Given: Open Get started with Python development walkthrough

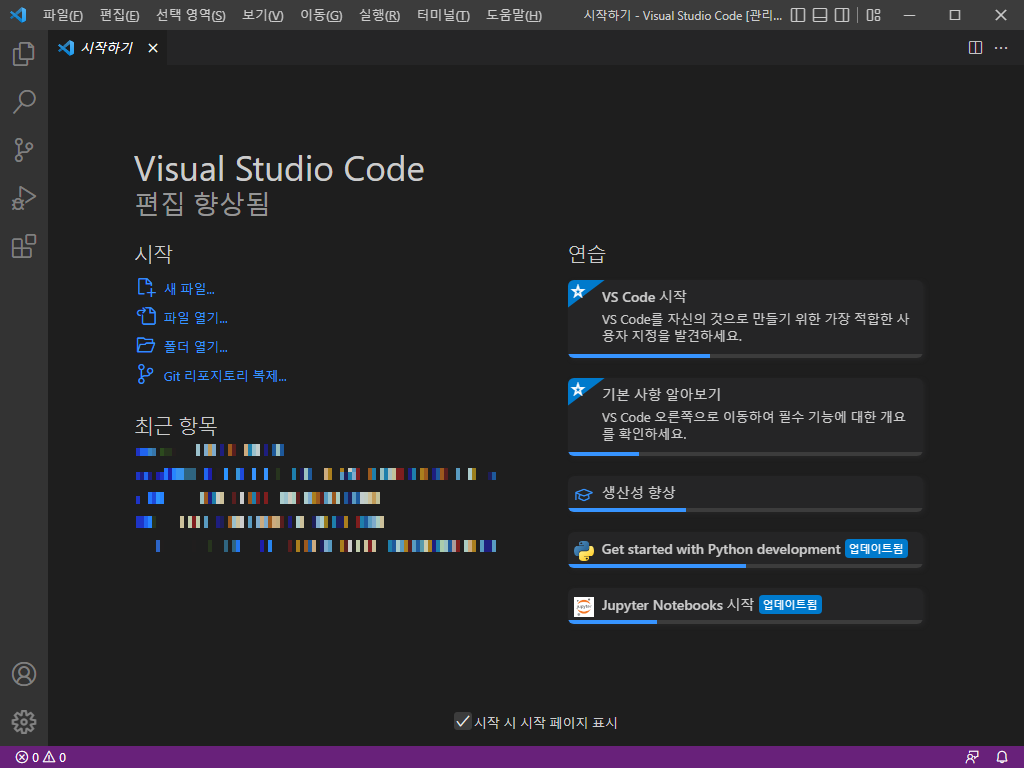Looking at the screenshot, I should (x=745, y=550).
